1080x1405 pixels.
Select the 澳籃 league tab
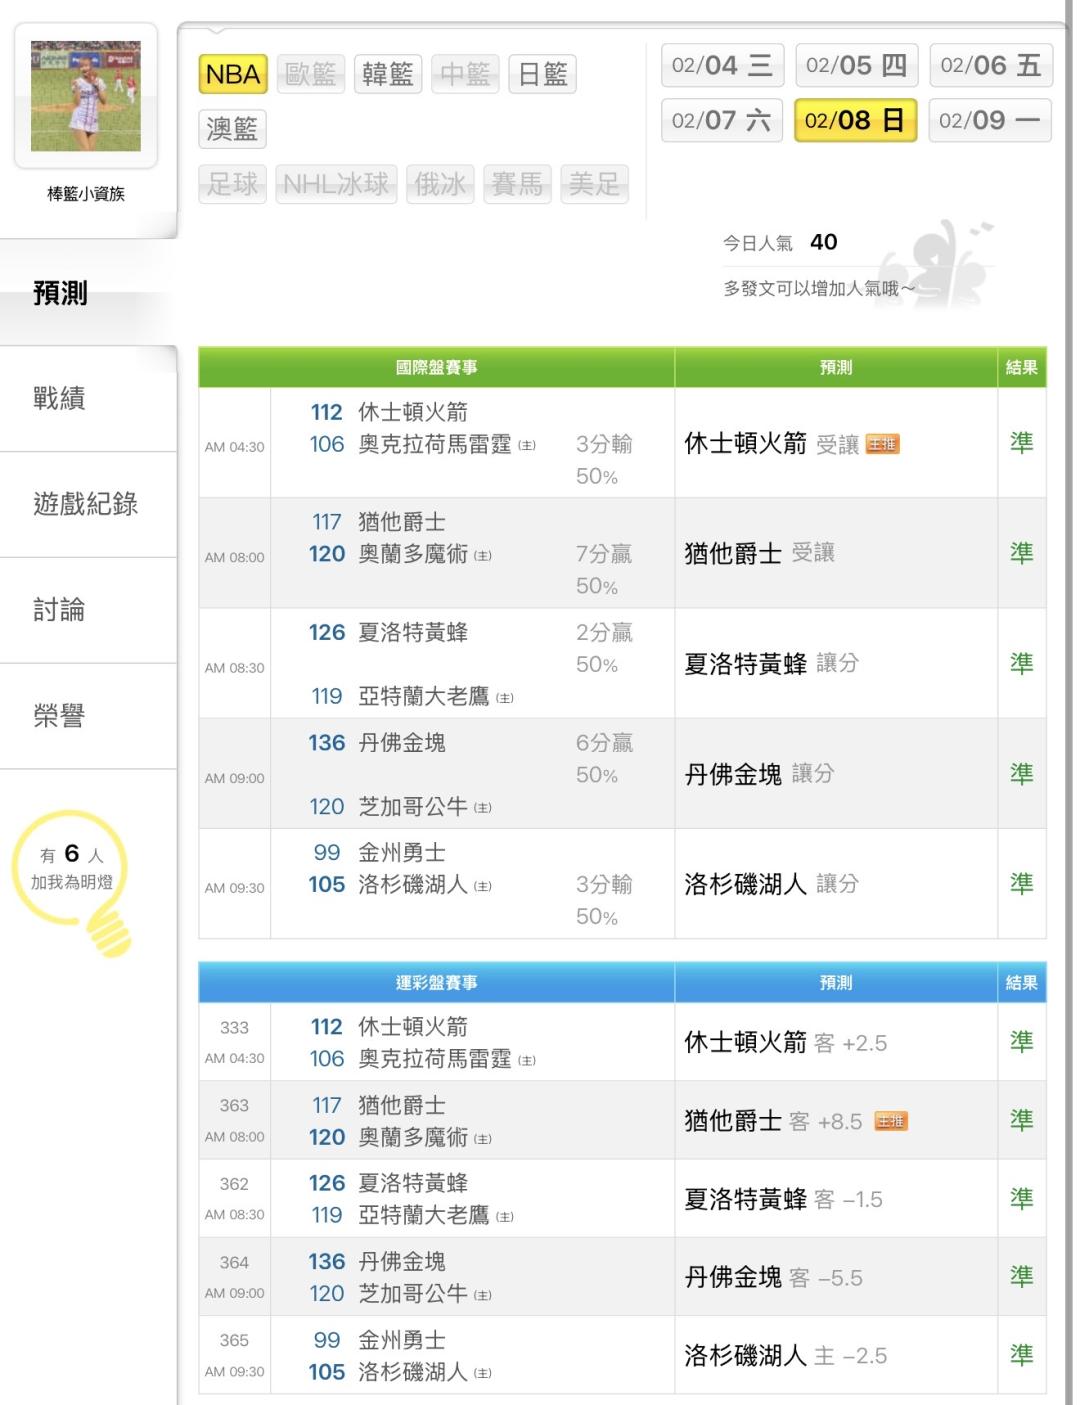click(232, 129)
